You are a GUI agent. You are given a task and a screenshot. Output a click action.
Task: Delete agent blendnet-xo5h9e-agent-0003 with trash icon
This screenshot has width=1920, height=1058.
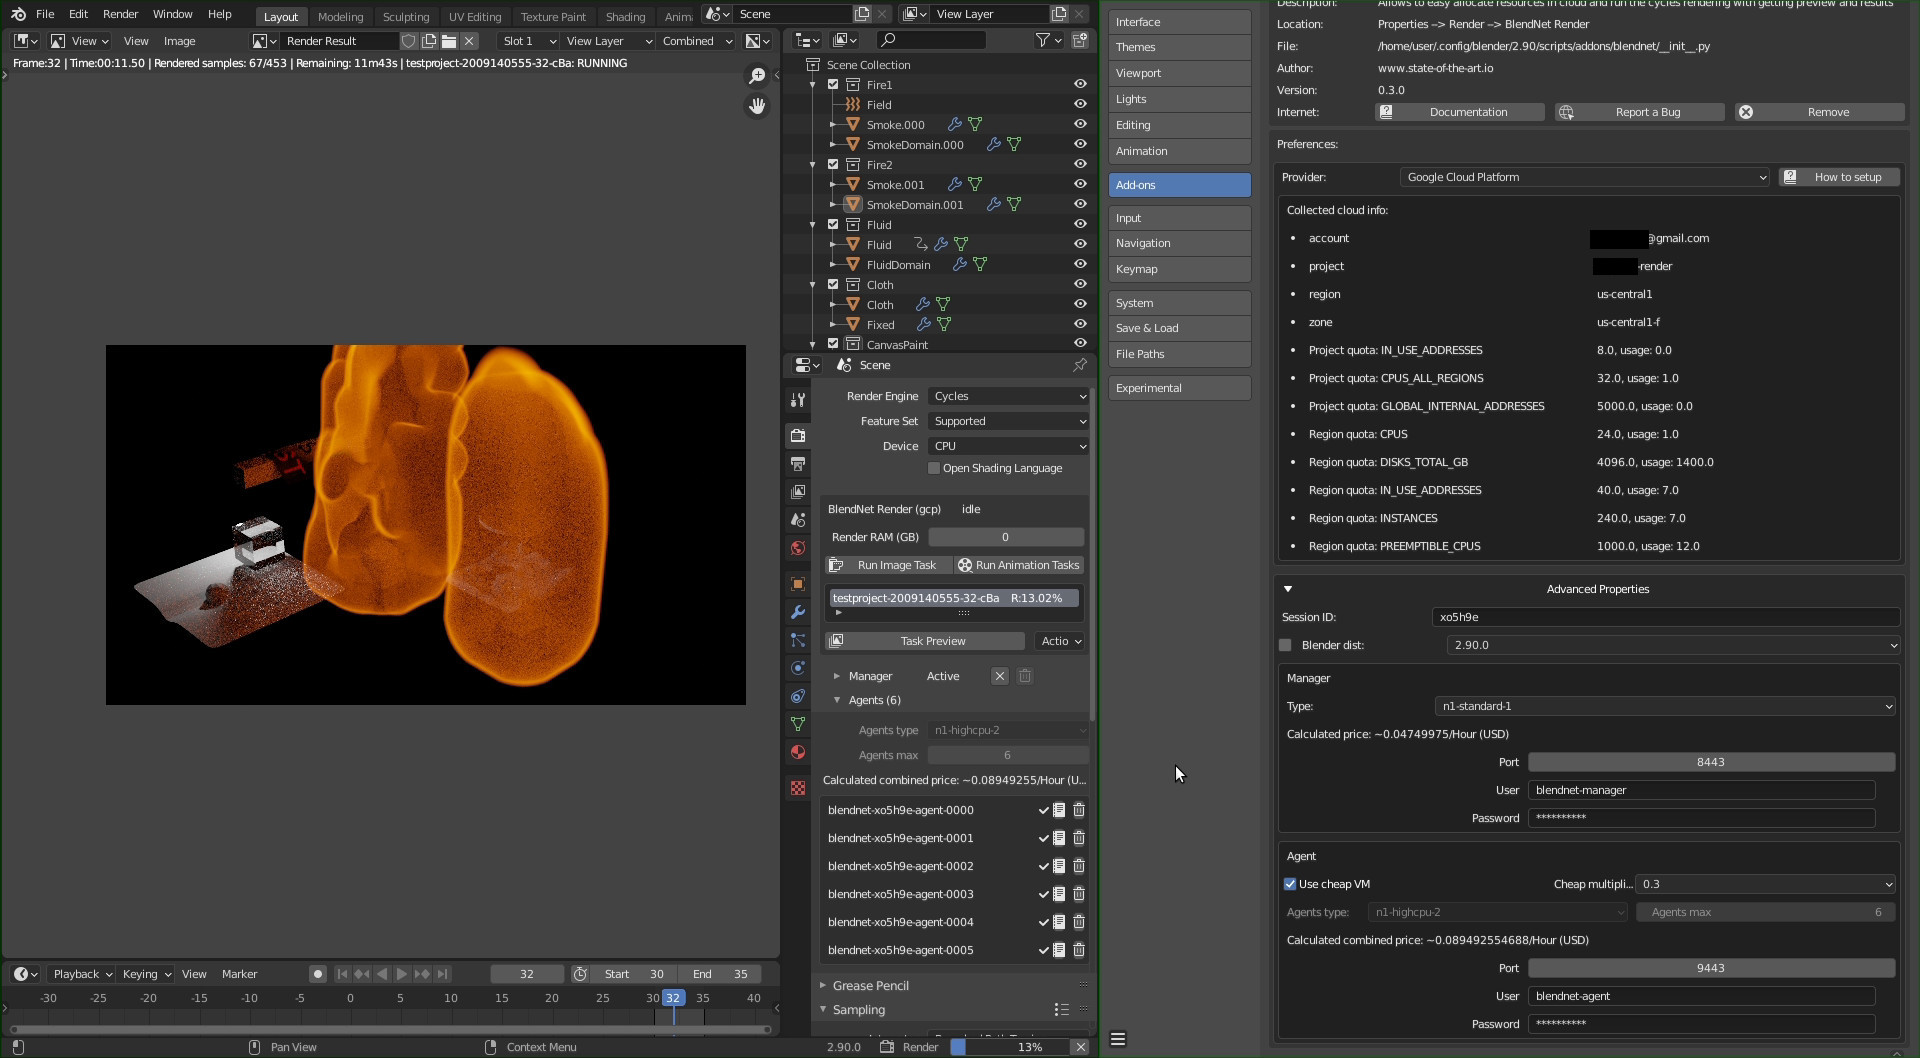pos(1079,894)
